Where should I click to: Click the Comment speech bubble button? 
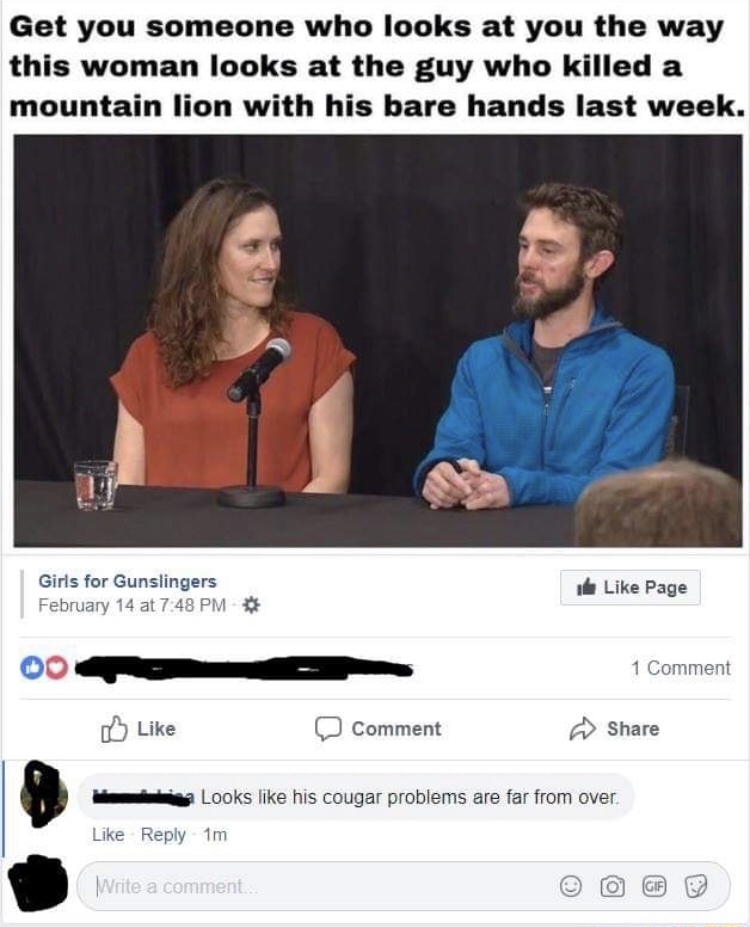378,729
